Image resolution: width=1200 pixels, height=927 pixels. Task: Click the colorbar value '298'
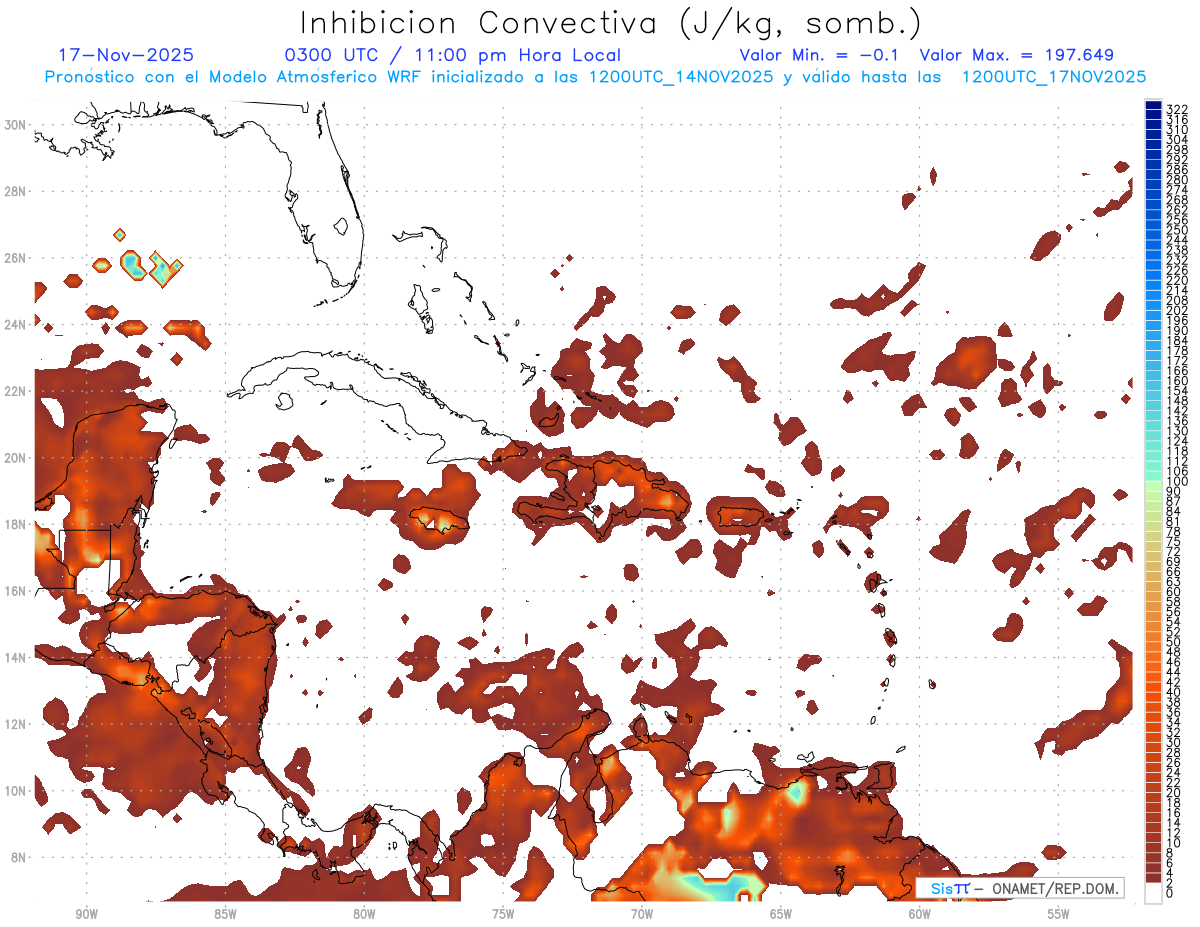(1177, 149)
